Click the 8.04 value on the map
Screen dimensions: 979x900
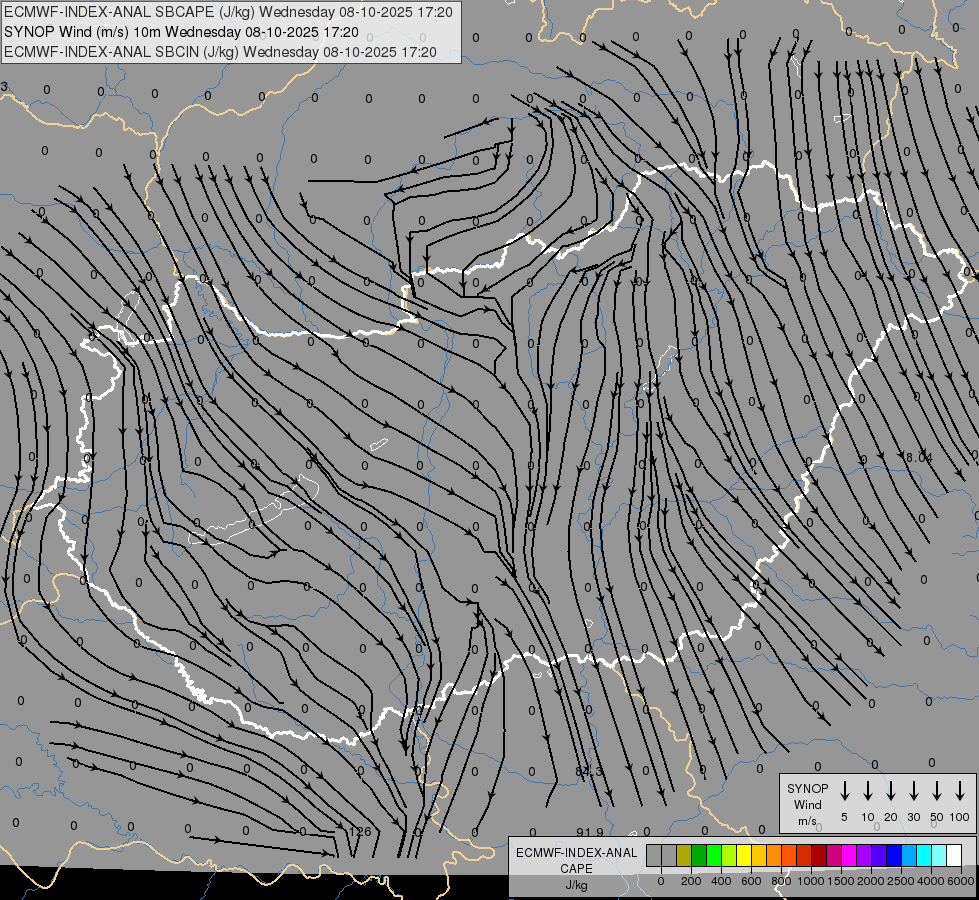point(919,458)
